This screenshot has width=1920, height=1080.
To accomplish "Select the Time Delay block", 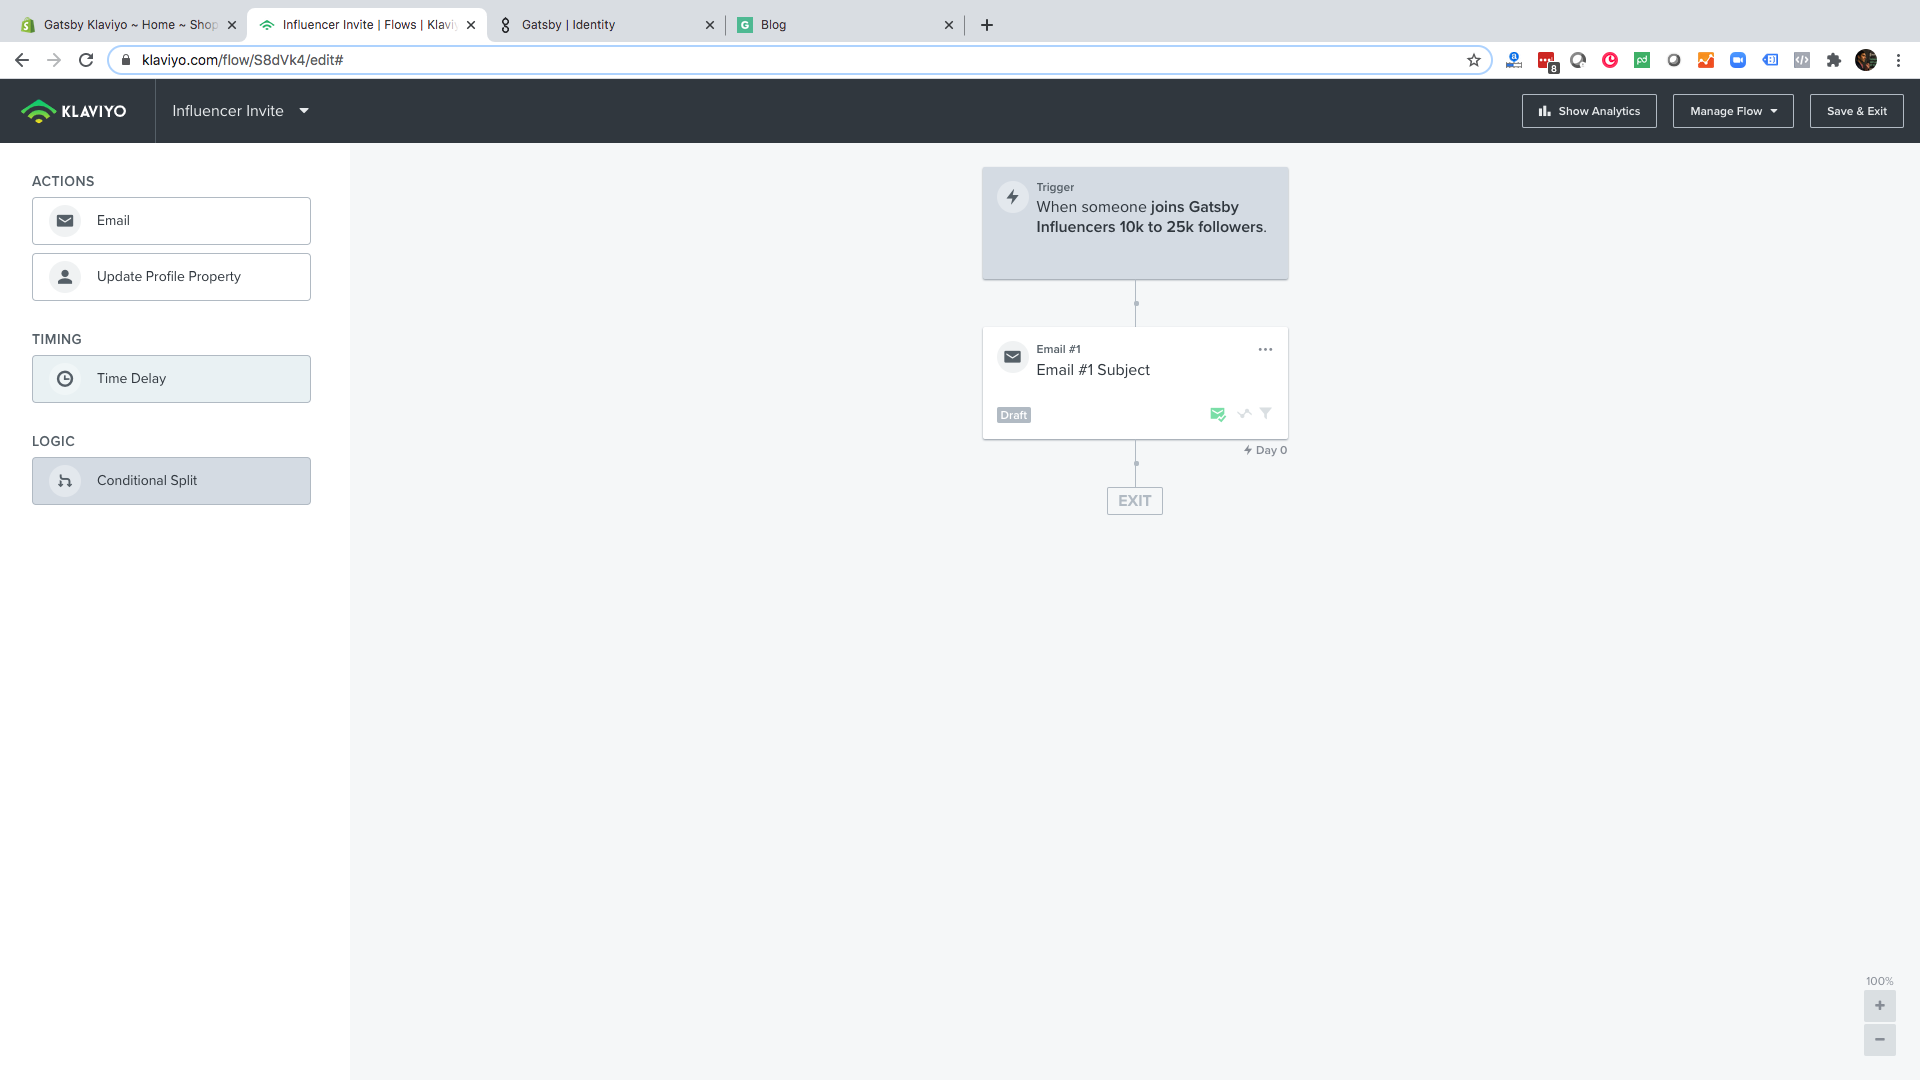I will coord(171,379).
